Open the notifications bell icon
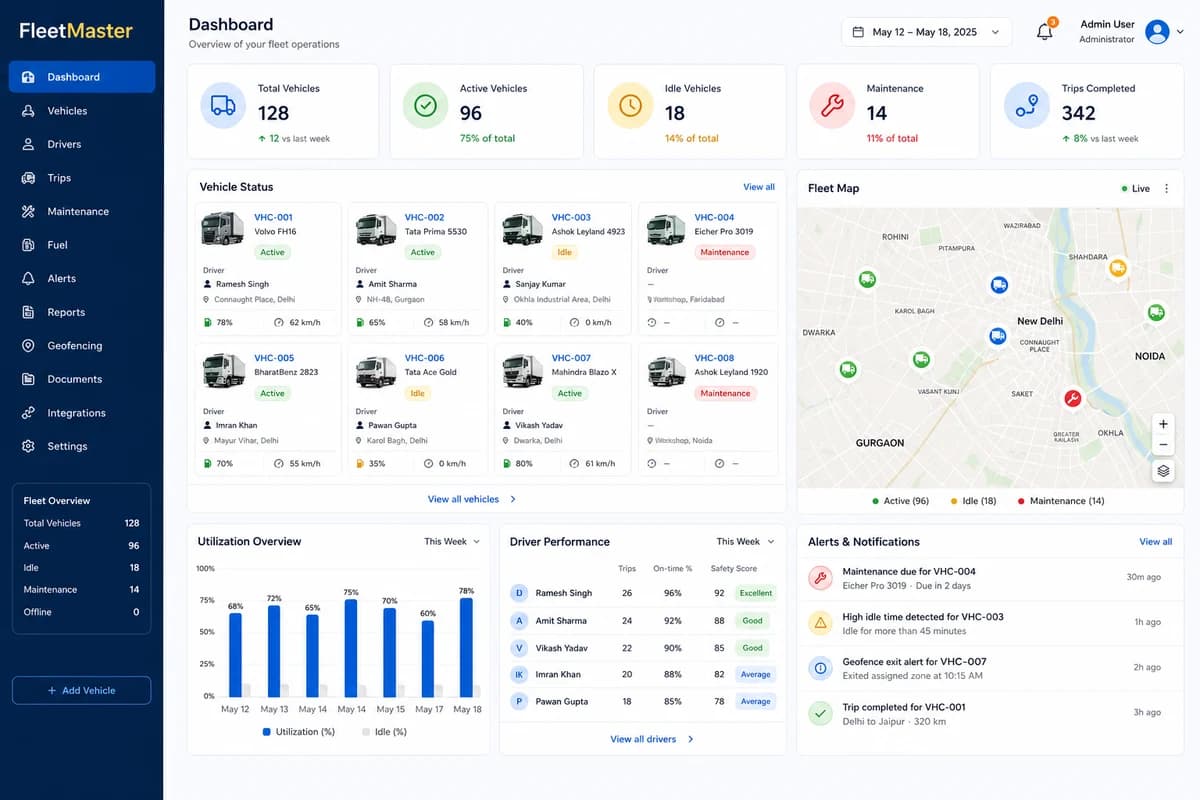 click(1045, 31)
